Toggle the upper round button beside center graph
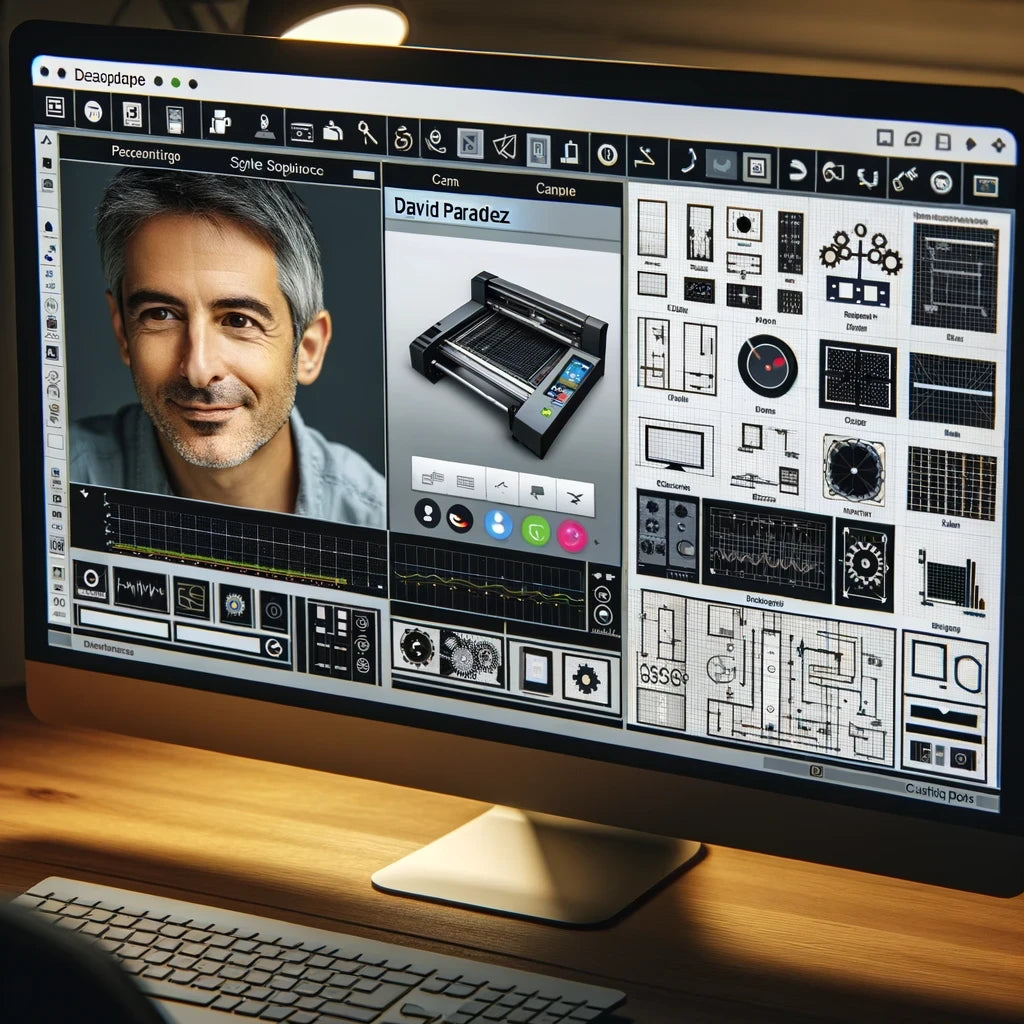 pyautogui.click(x=603, y=594)
